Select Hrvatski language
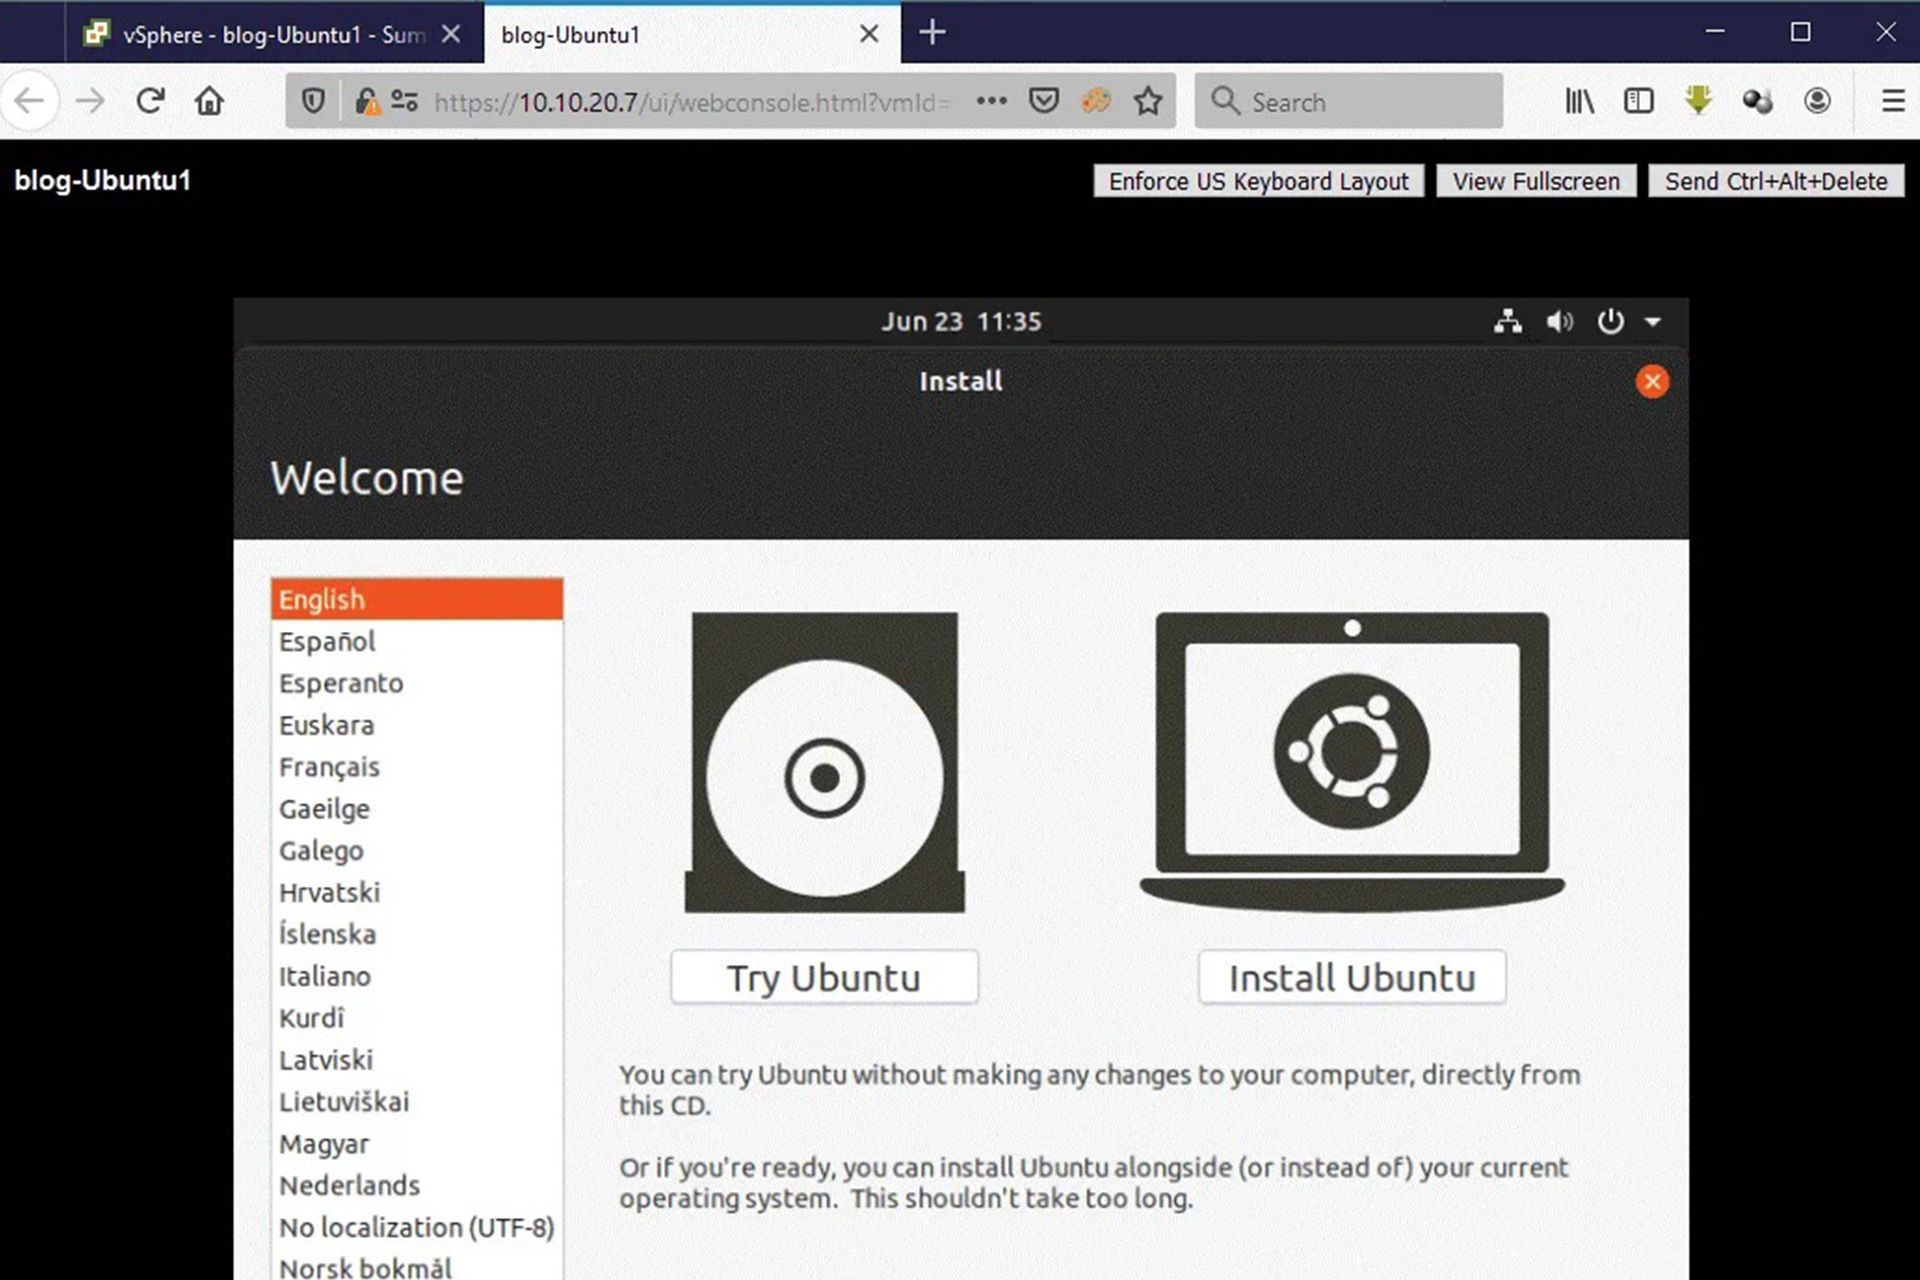 [x=417, y=892]
